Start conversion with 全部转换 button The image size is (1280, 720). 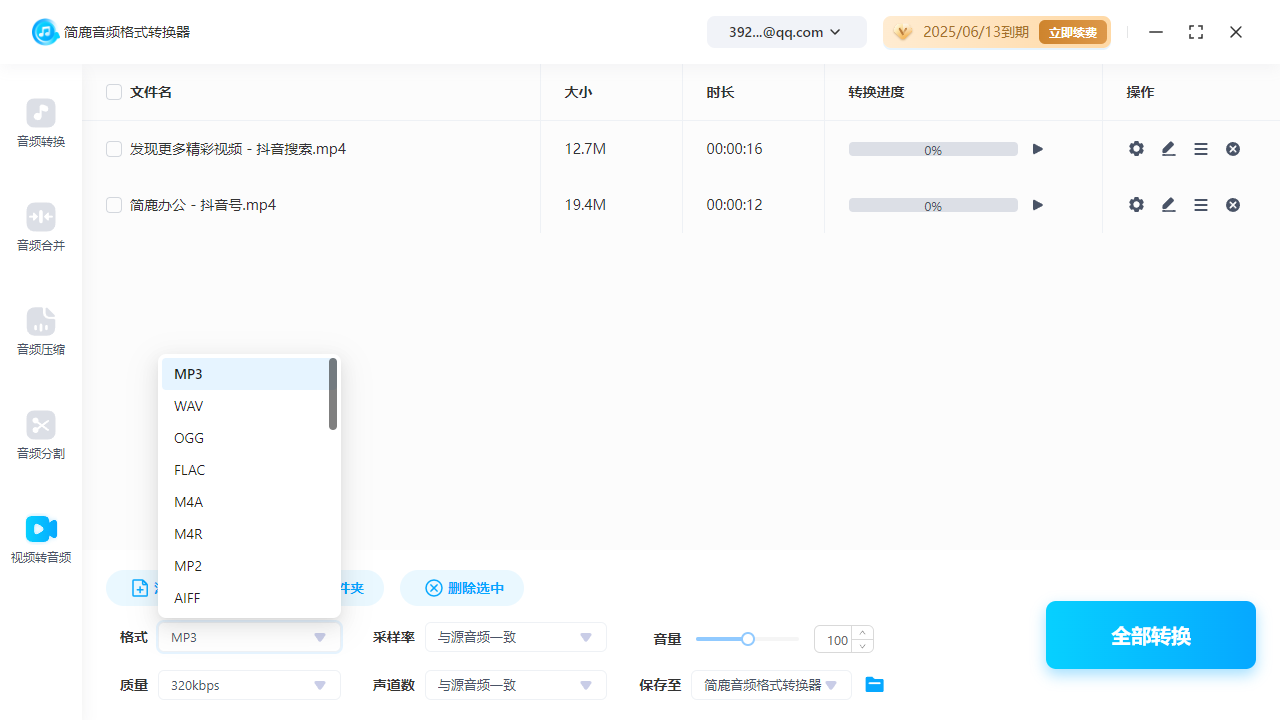click(x=1150, y=635)
